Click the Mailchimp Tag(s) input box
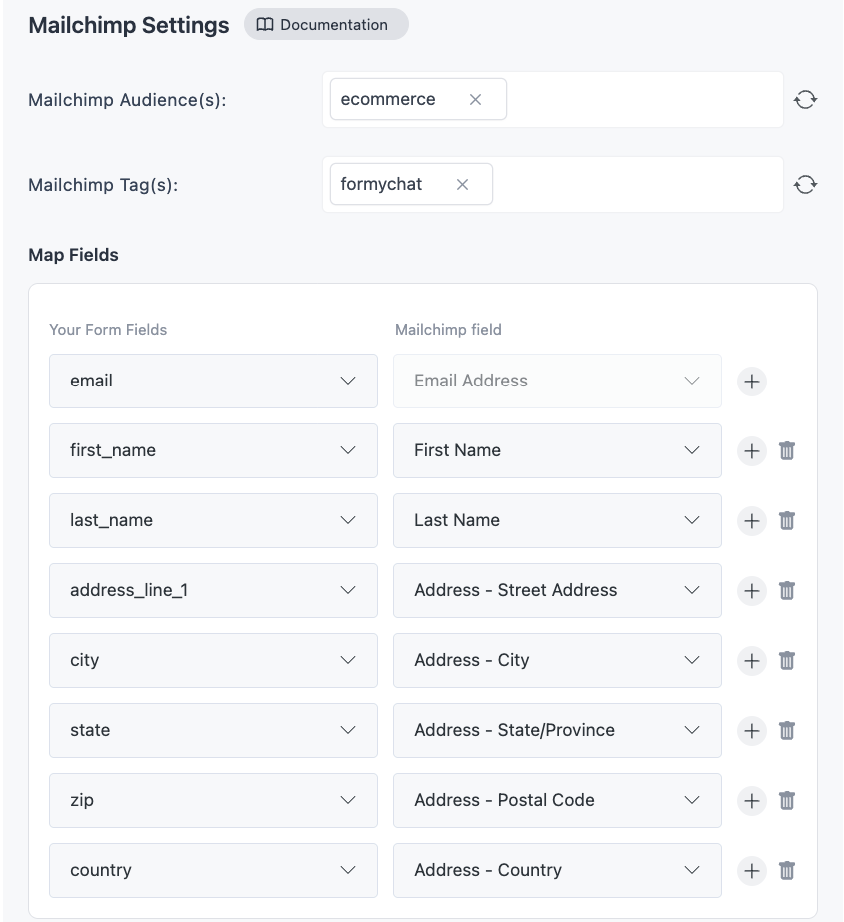The image size is (844, 922). [553, 185]
